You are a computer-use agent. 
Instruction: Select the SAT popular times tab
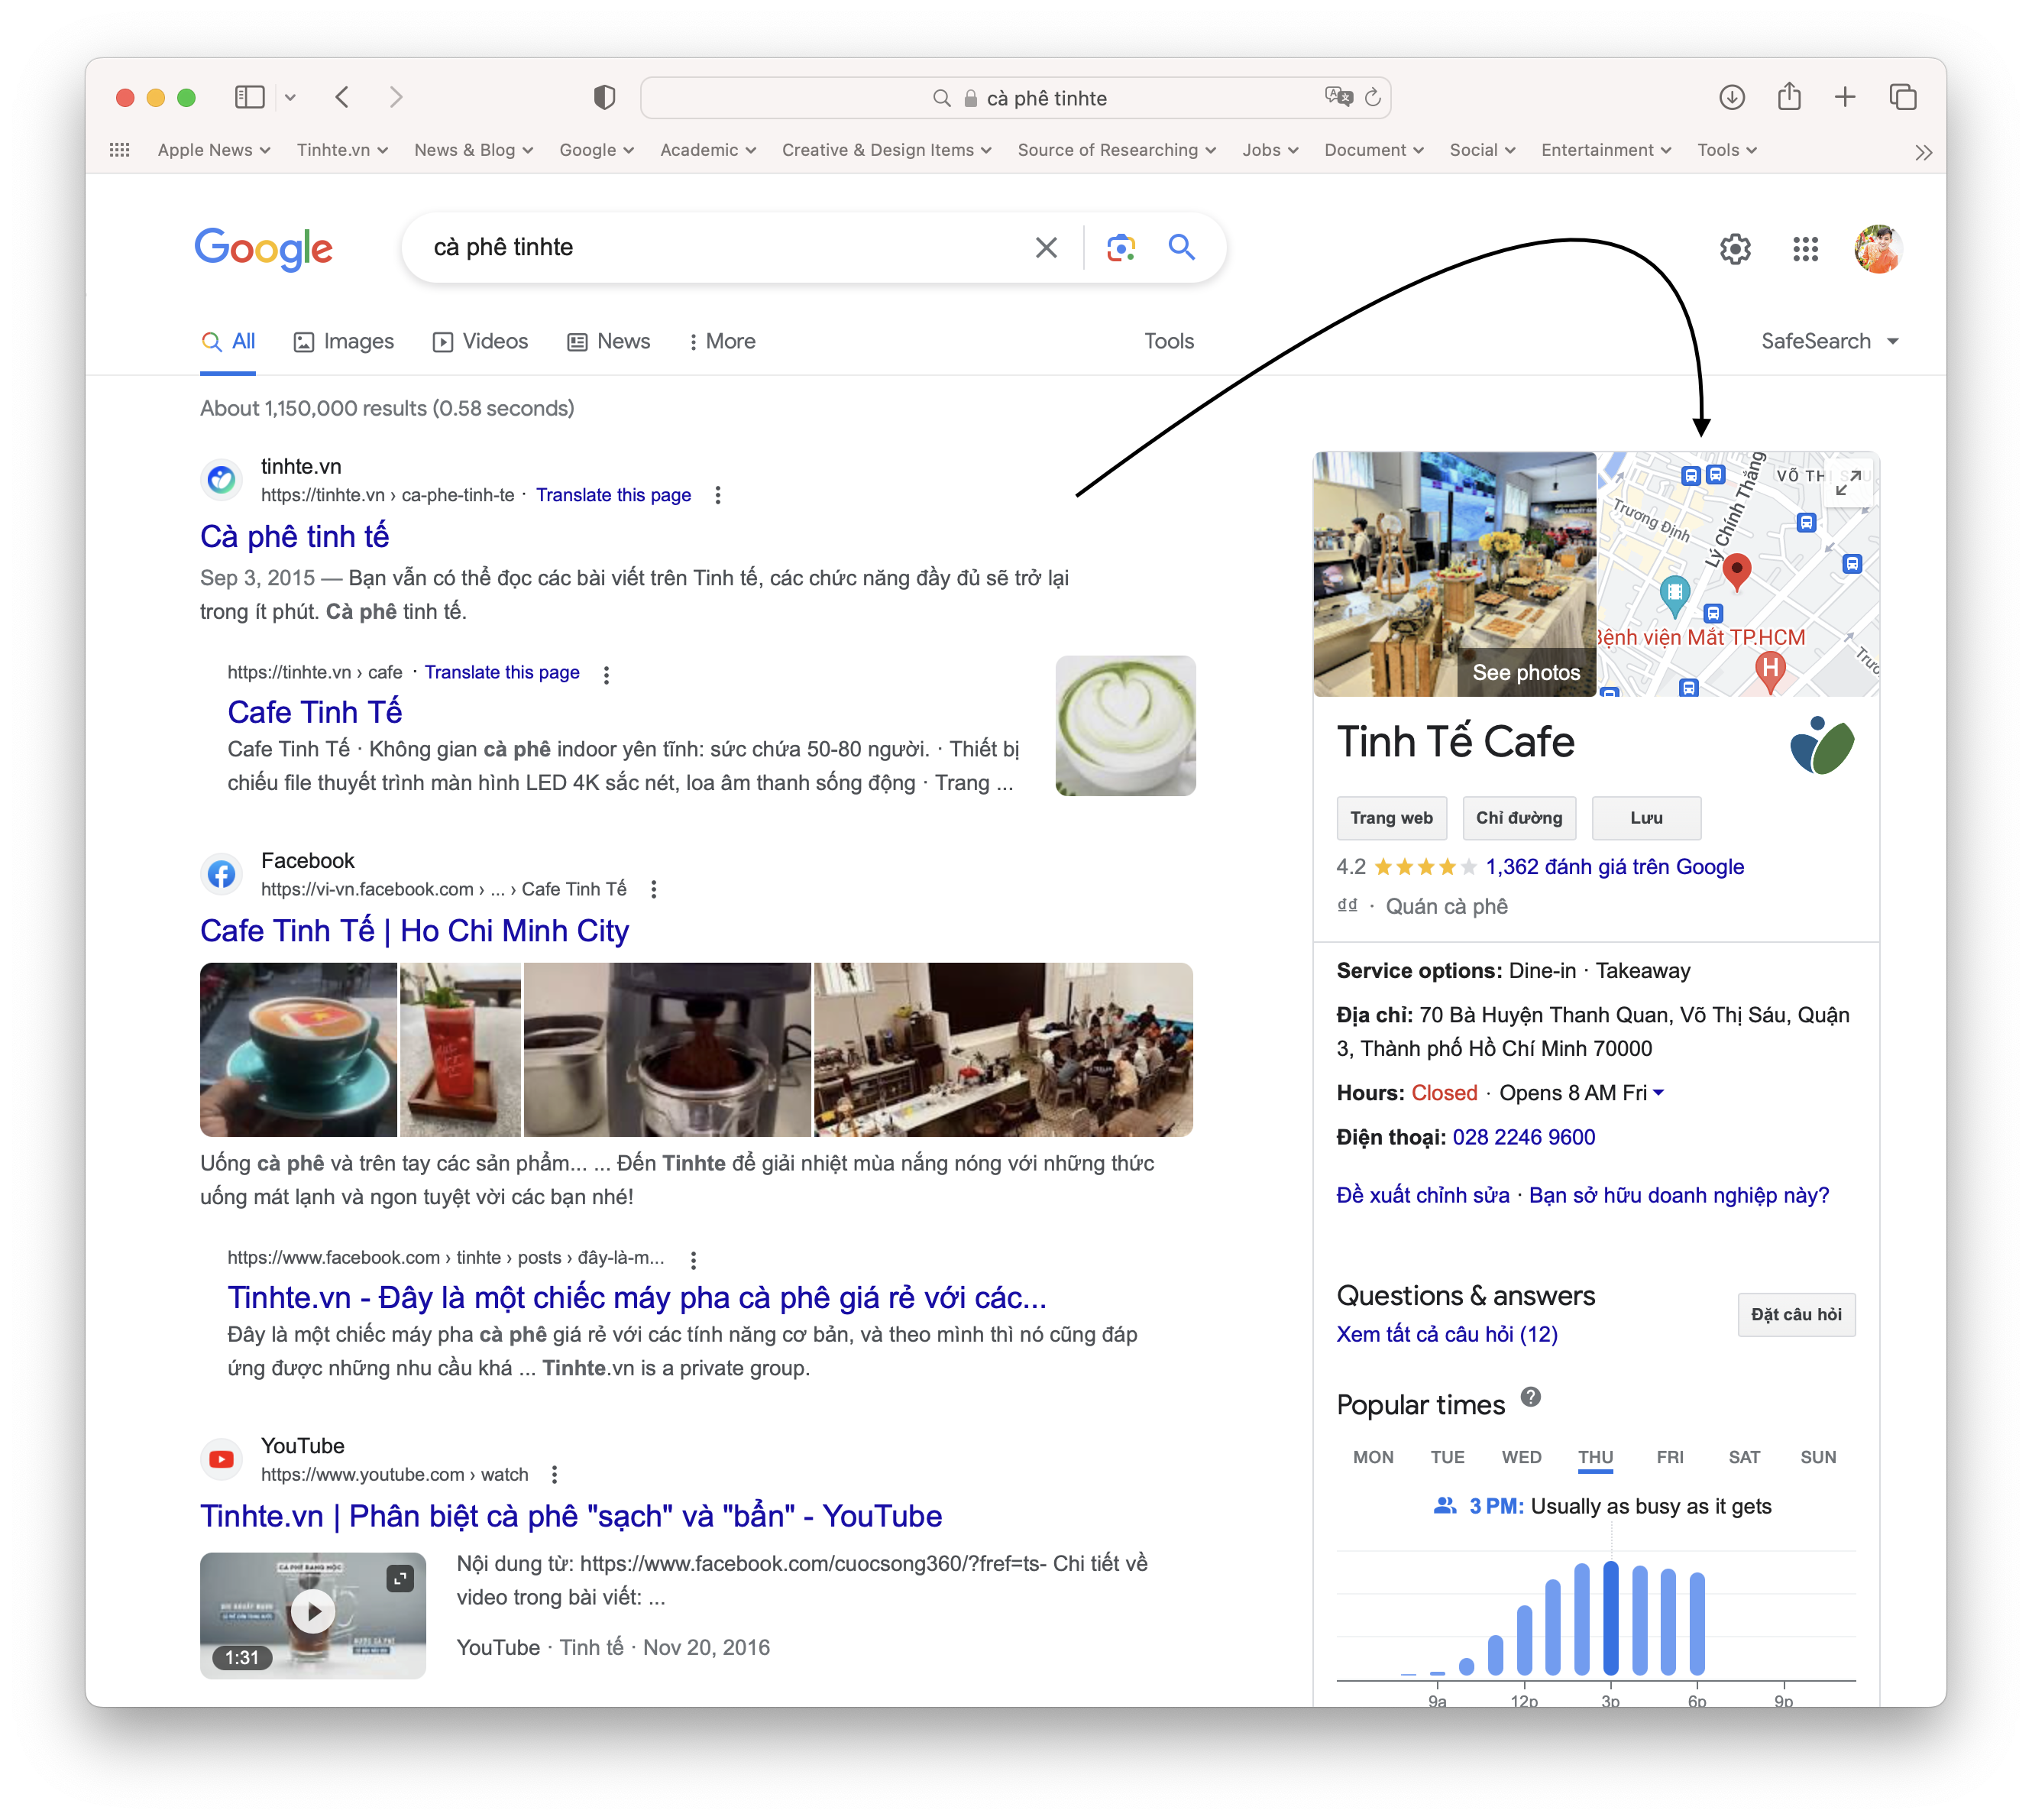click(1744, 1457)
